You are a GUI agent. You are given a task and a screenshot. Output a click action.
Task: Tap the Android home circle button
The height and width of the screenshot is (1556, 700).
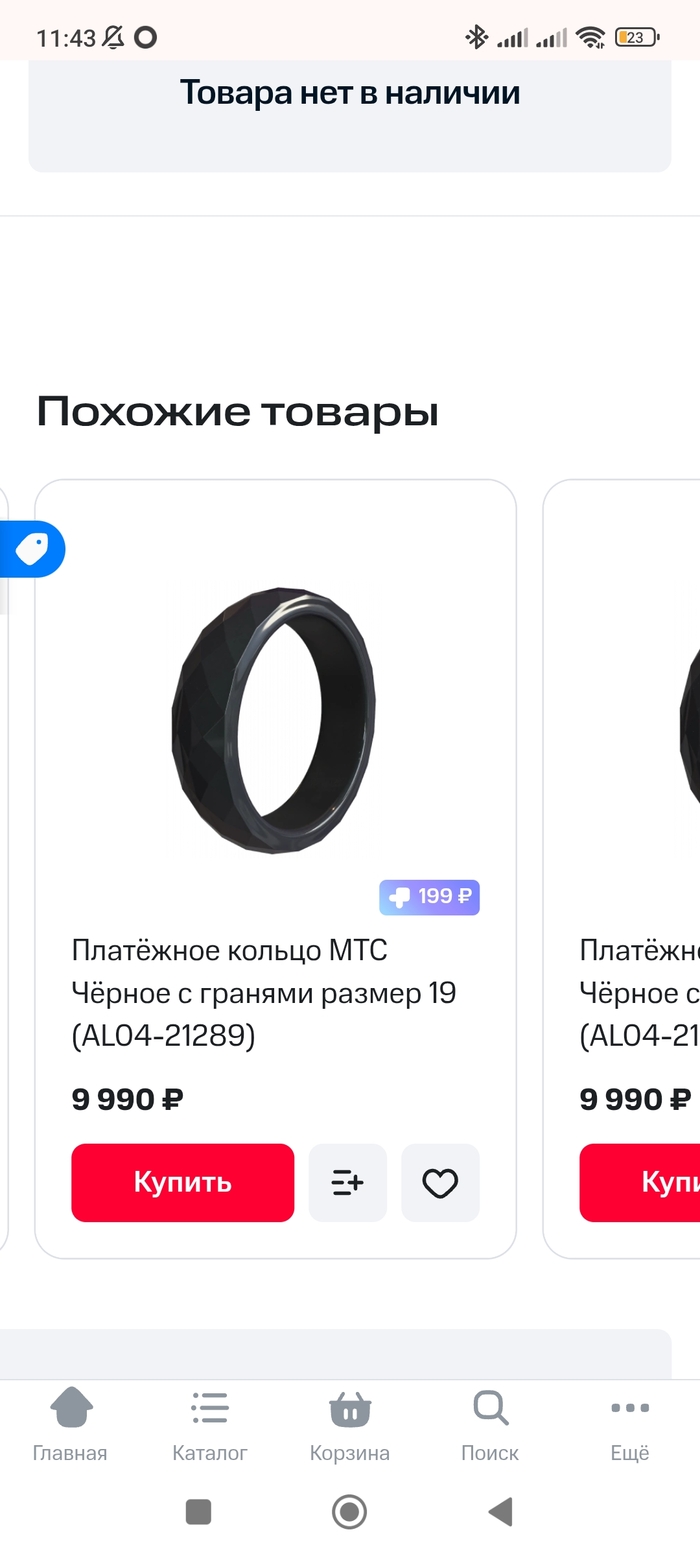tap(349, 1511)
